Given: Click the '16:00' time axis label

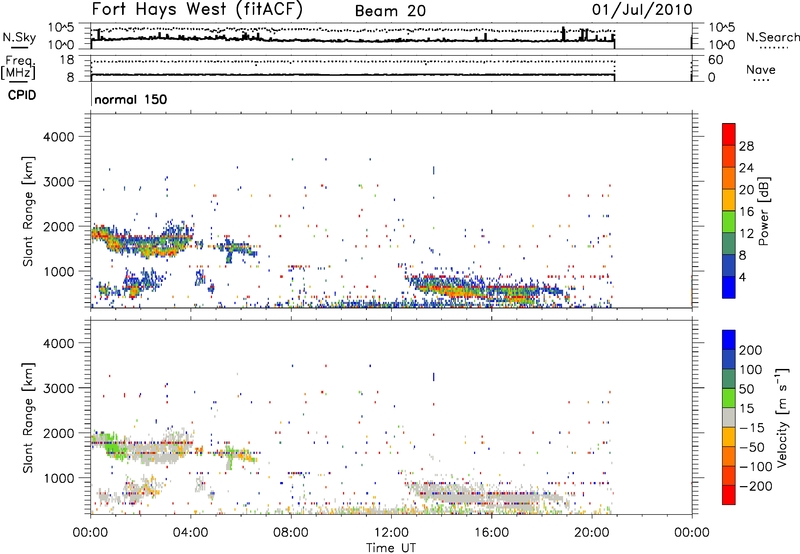Looking at the screenshot, I should [491, 533].
